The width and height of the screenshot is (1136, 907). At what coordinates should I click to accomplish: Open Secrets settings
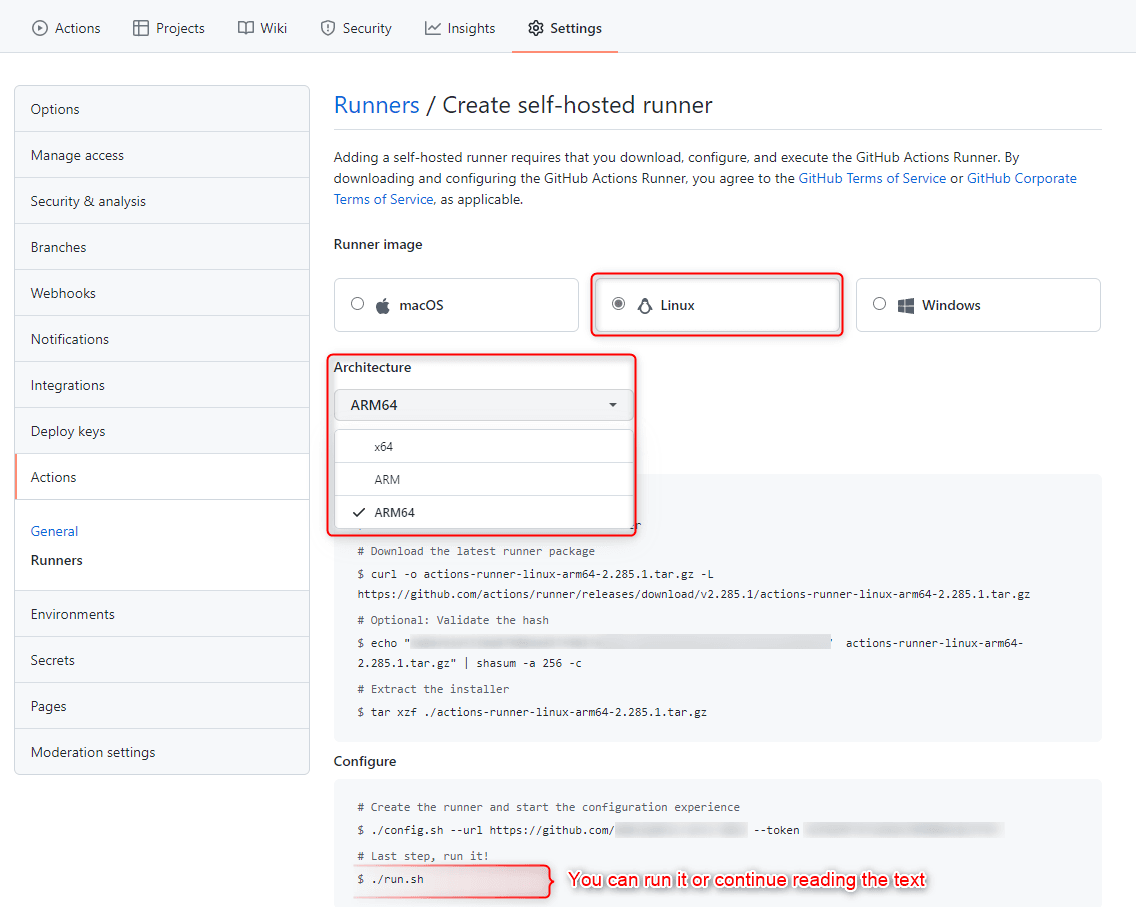[162, 660]
